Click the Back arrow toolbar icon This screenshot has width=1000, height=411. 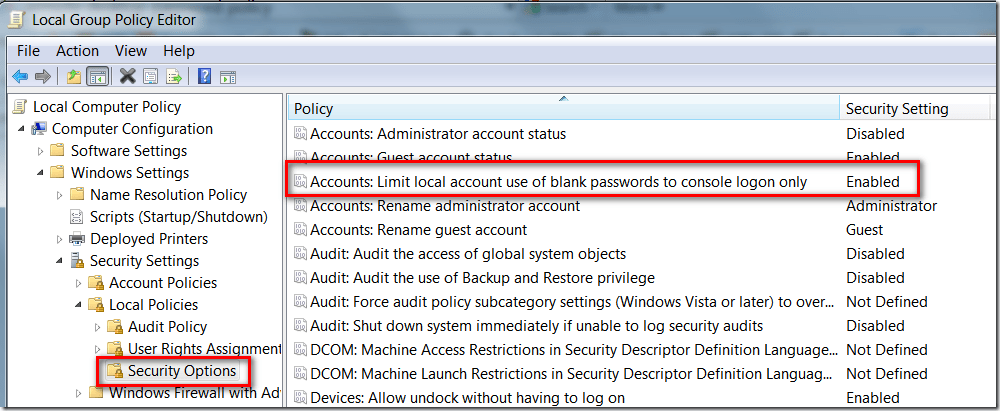(20, 77)
